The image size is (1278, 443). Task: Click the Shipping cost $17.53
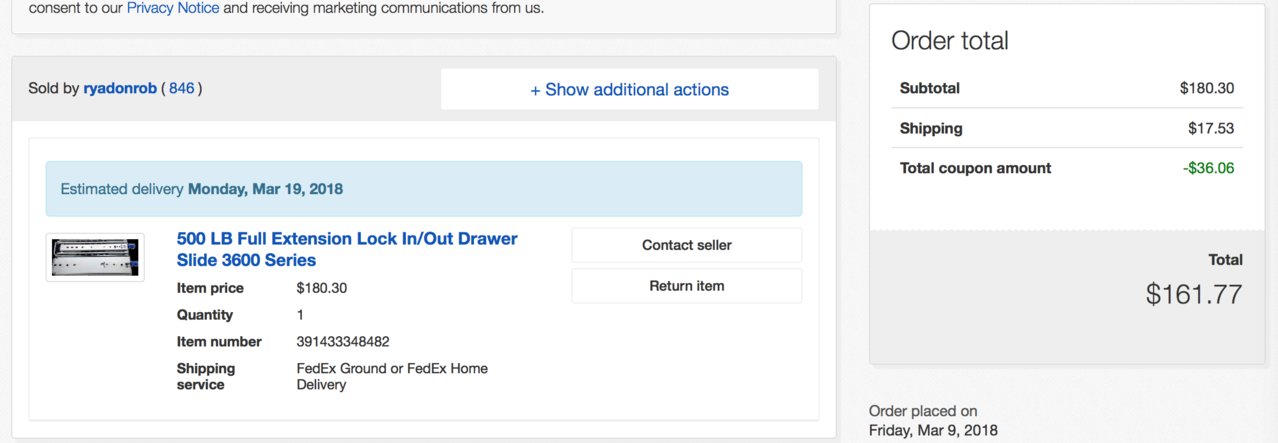(1211, 128)
